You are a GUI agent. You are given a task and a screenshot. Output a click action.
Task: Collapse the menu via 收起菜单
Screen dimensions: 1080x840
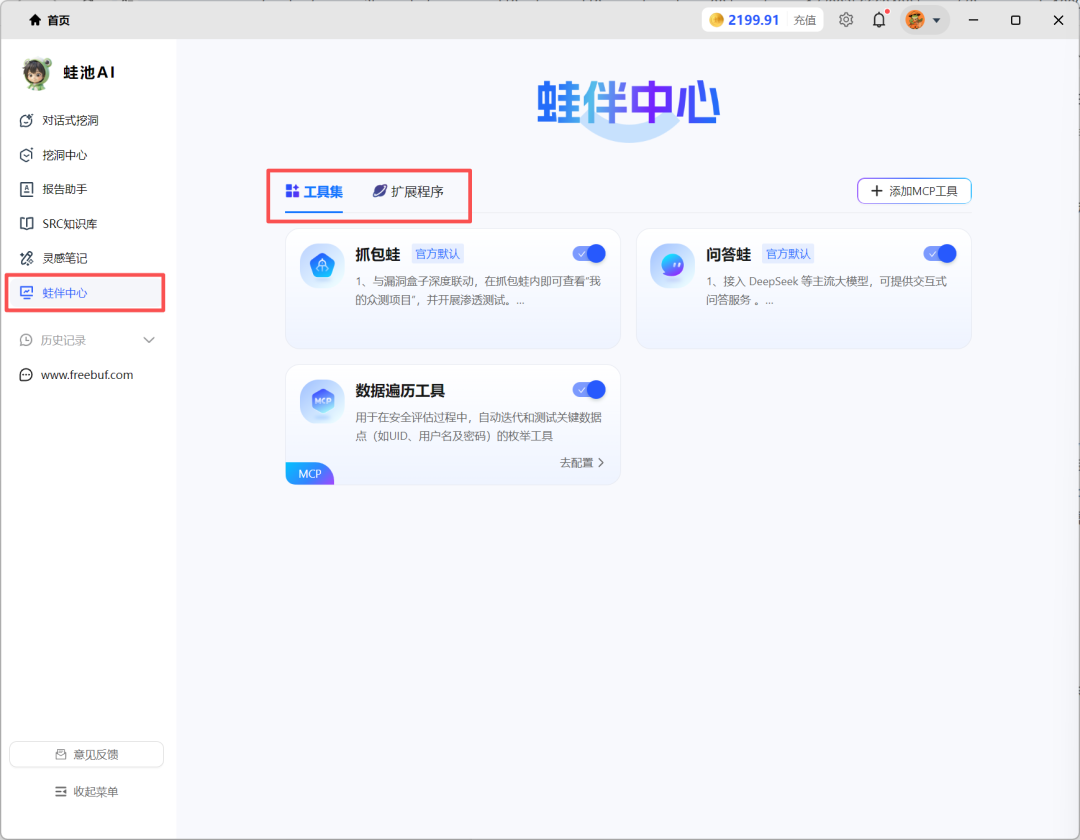tap(86, 790)
